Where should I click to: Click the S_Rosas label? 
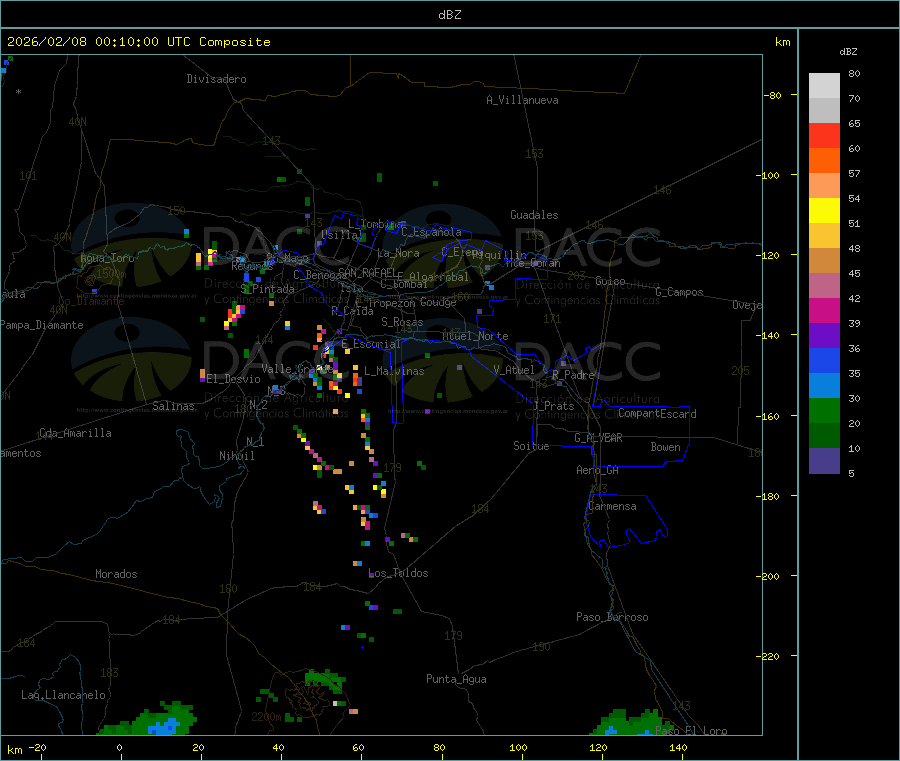point(402,323)
